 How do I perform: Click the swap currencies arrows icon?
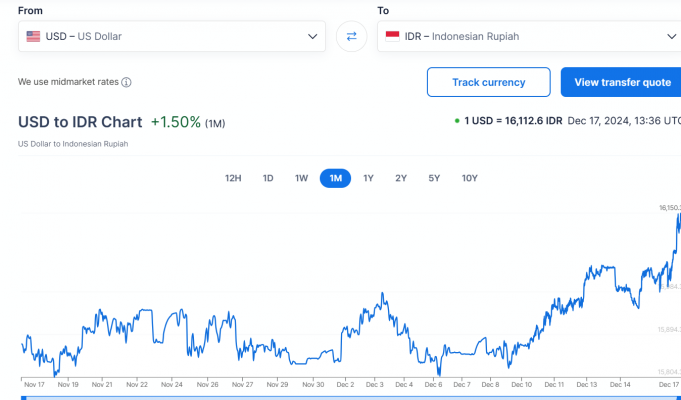coord(351,37)
